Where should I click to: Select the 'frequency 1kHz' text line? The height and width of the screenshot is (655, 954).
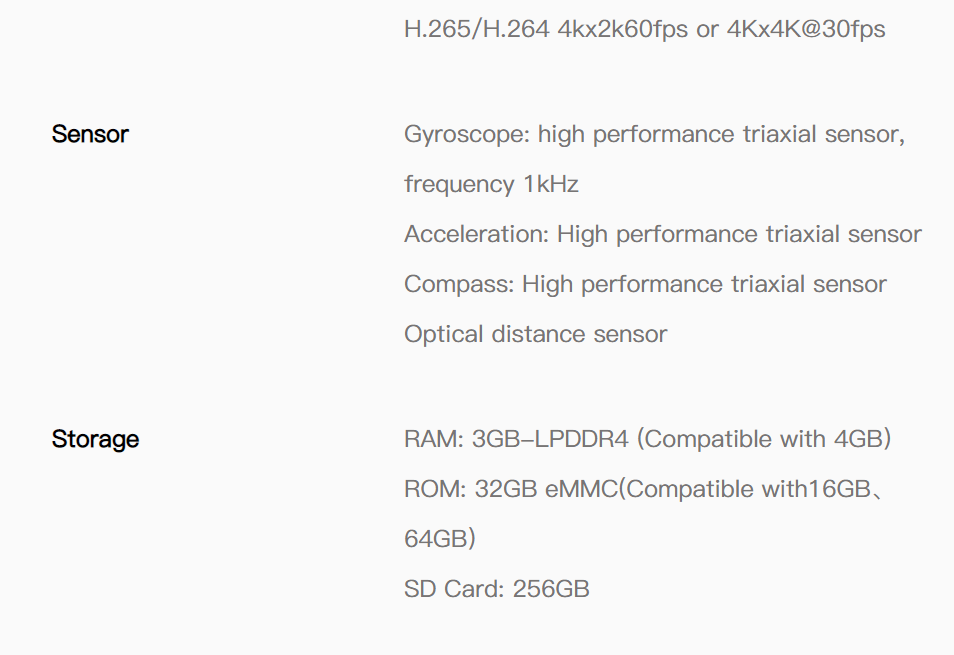(x=491, y=184)
